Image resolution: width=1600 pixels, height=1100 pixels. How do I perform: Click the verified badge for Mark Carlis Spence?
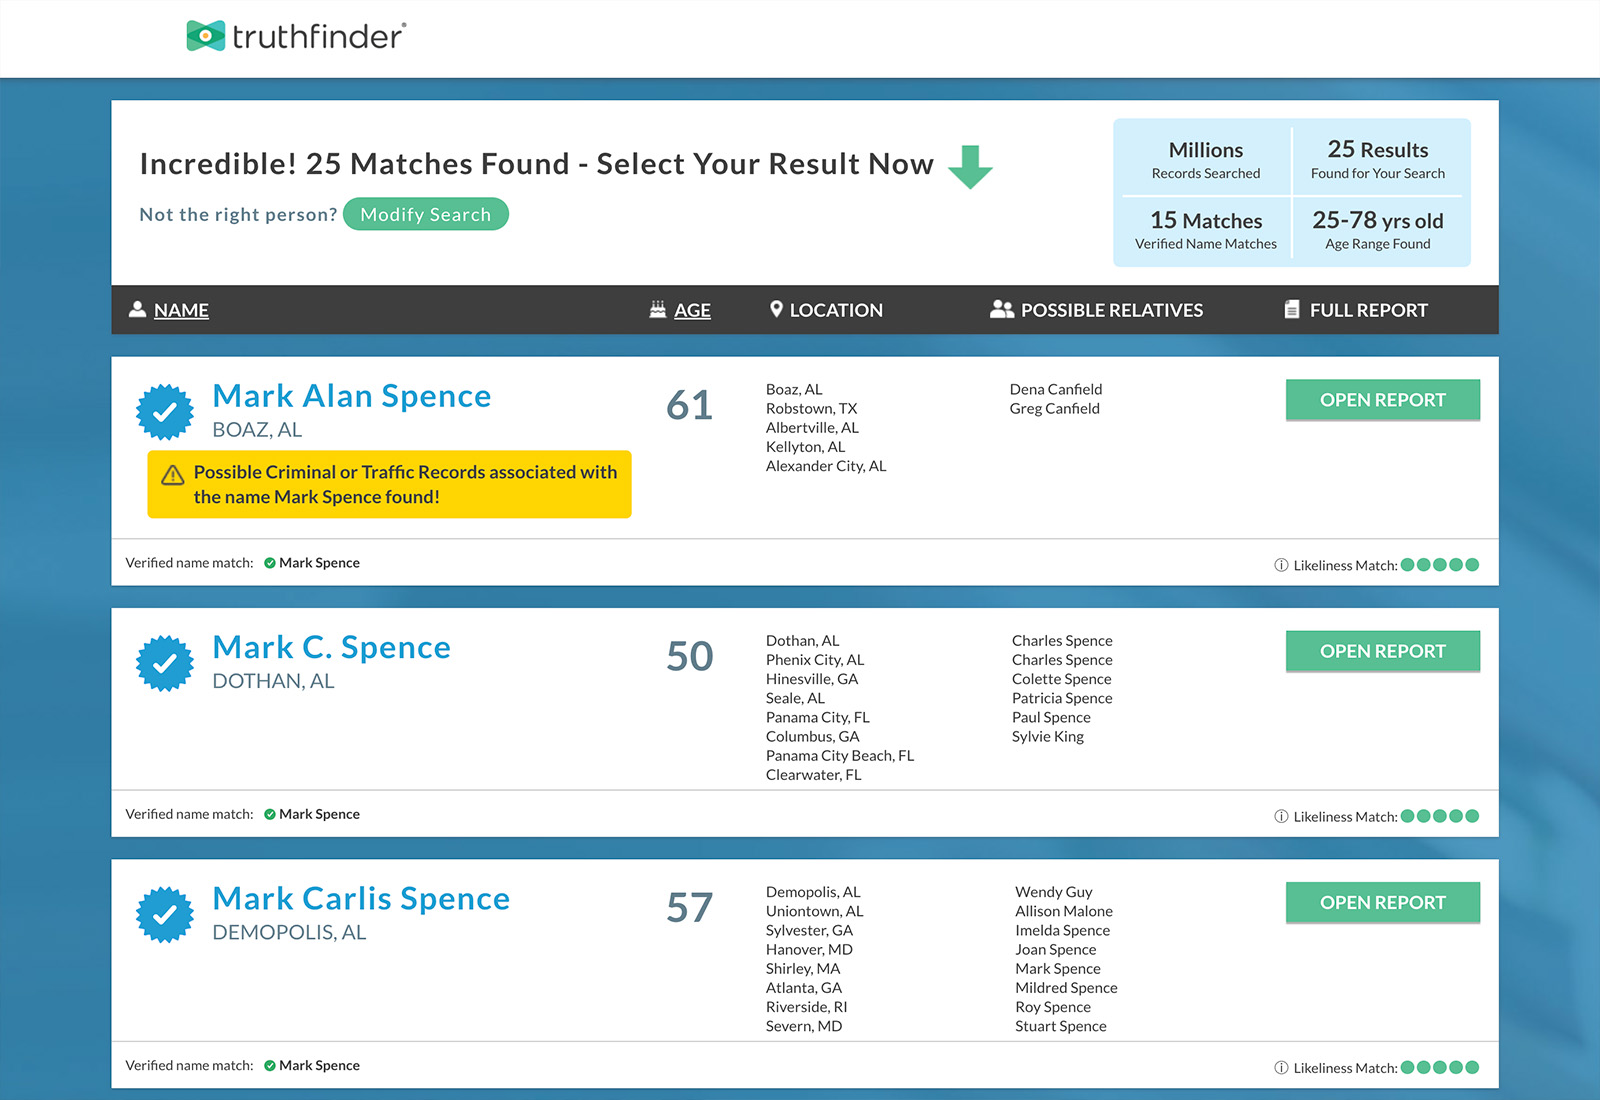(x=165, y=914)
